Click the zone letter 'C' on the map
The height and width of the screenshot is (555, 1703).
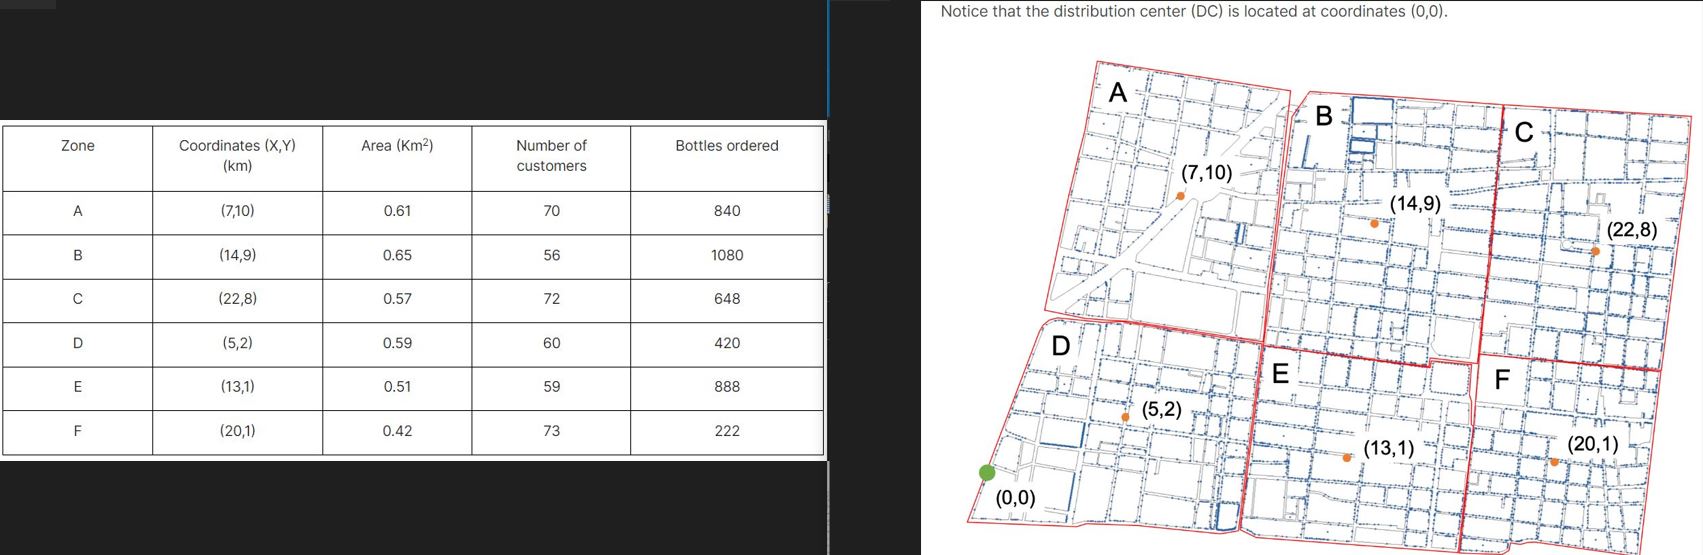click(x=1524, y=132)
